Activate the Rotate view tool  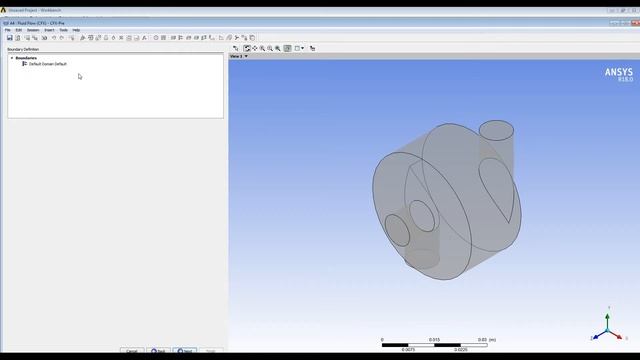[x=247, y=48]
